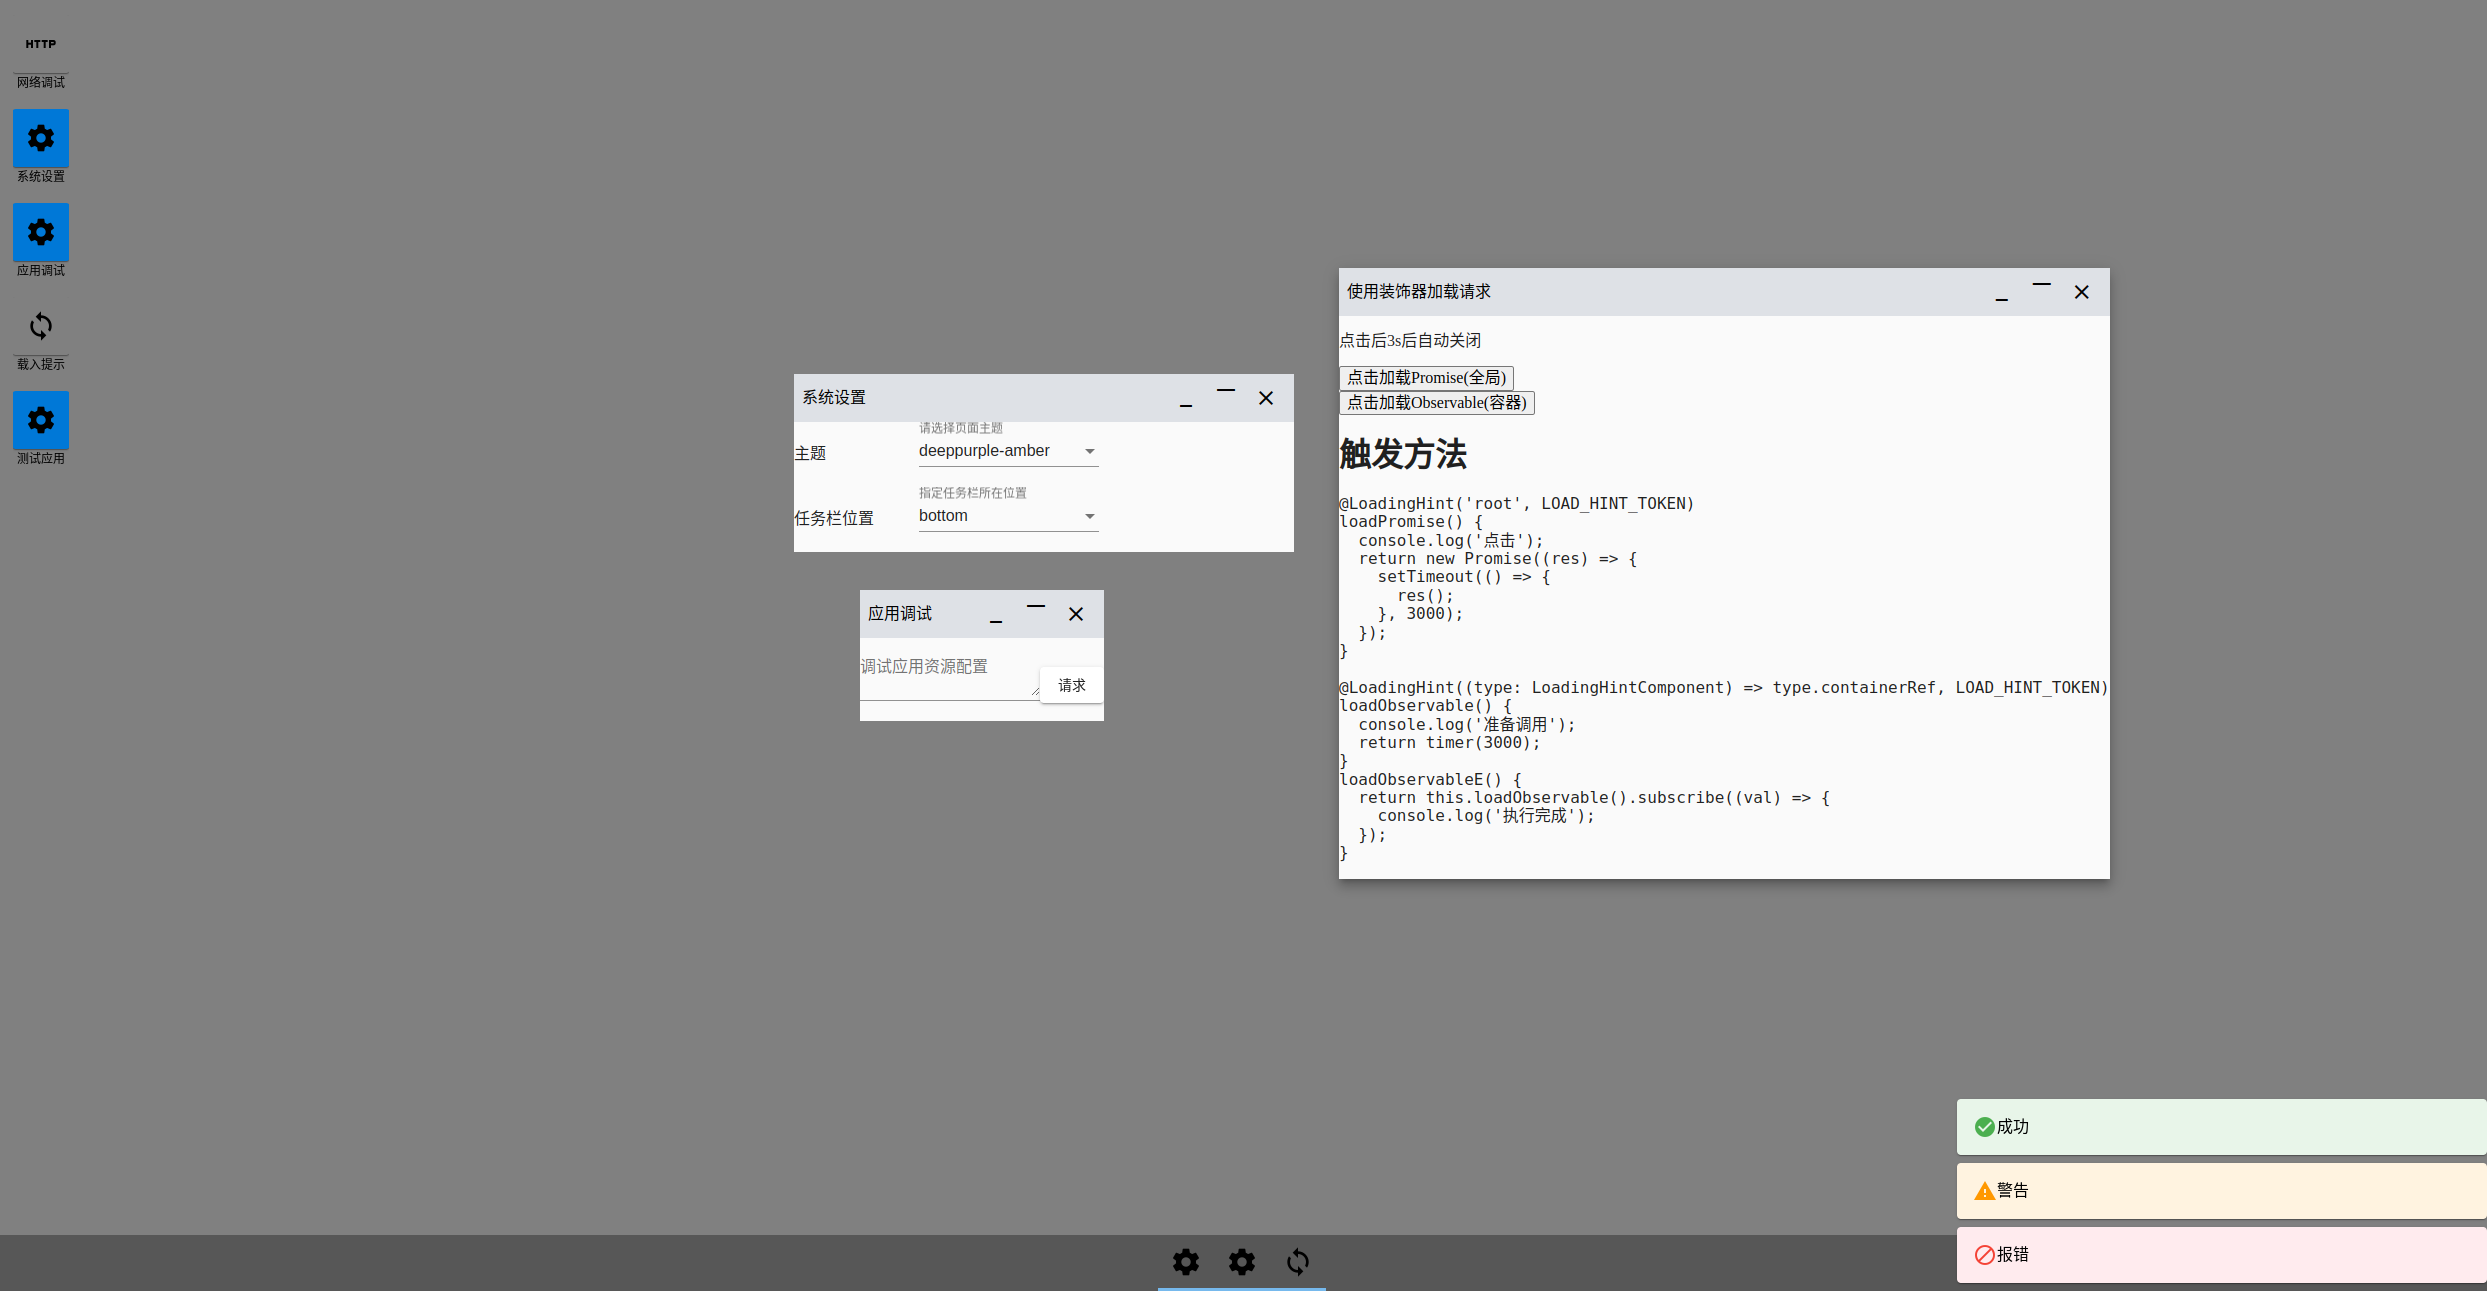Minimize the 应用调试 window
Screen dimensions: 2487x1291
click(x=996, y=614)
